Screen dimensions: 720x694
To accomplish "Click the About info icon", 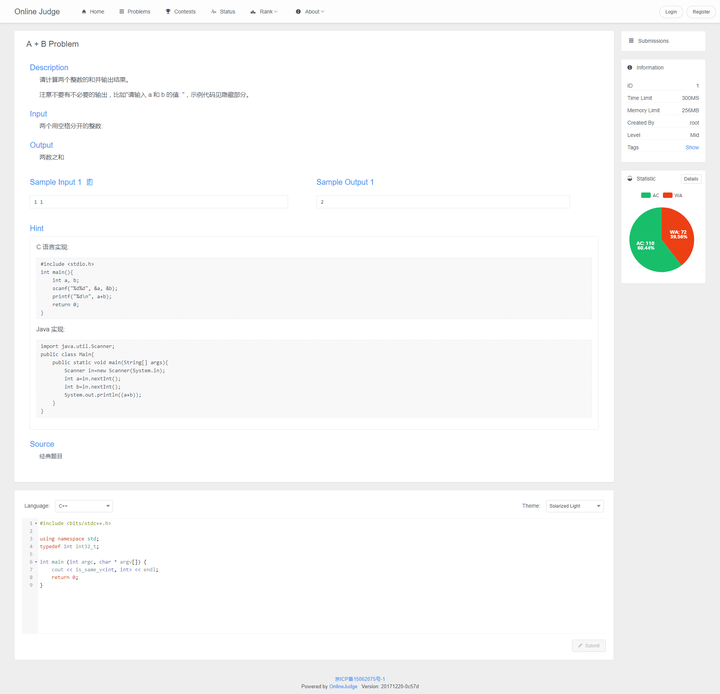I will pos(298,12).
